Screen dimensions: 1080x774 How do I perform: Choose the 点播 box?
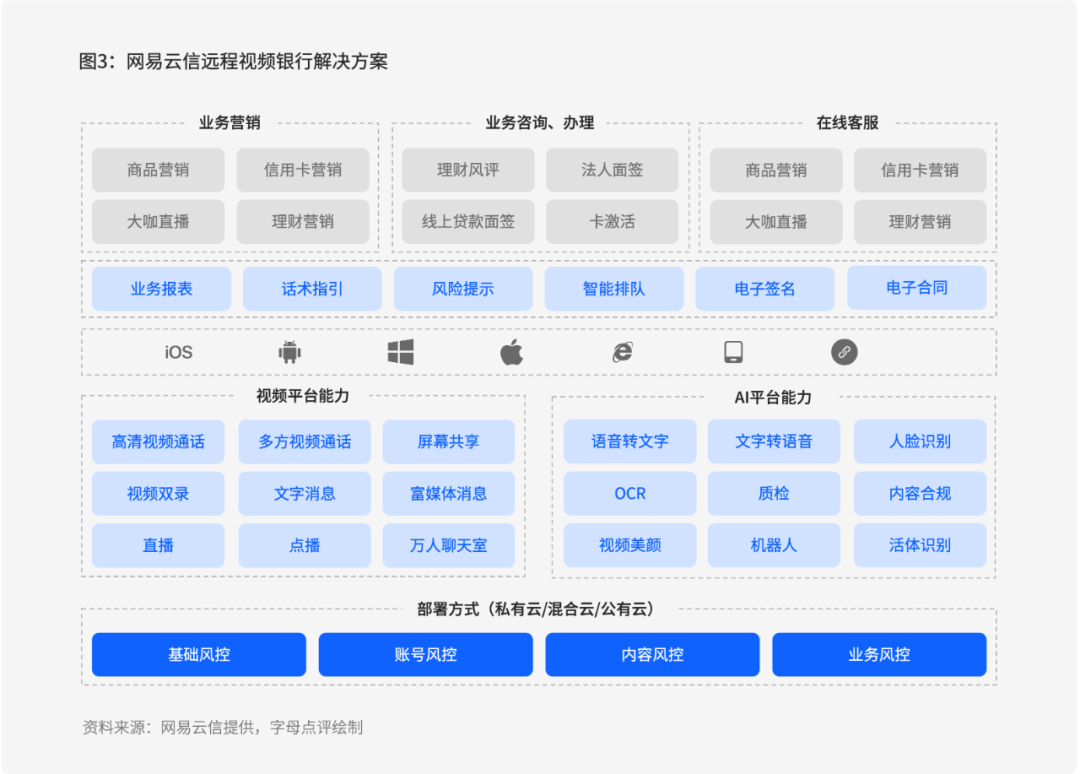[x=304, y=545]
